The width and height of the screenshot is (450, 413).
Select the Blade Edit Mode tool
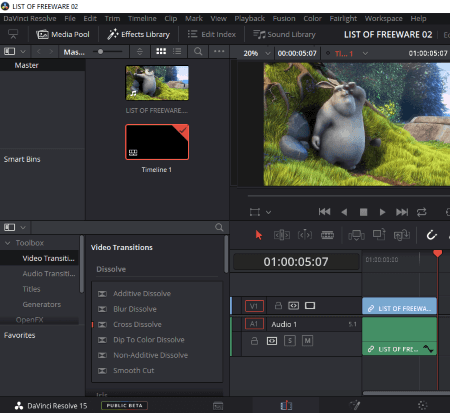327,235
